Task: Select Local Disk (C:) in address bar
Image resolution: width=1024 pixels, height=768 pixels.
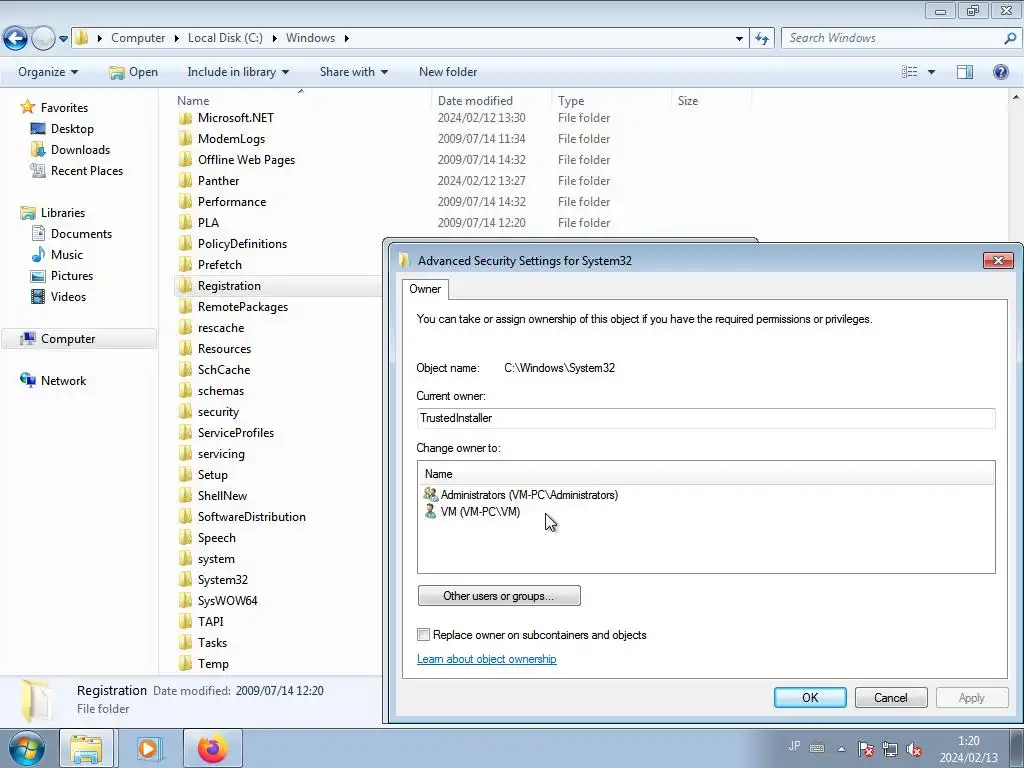Action: point(225,38)
